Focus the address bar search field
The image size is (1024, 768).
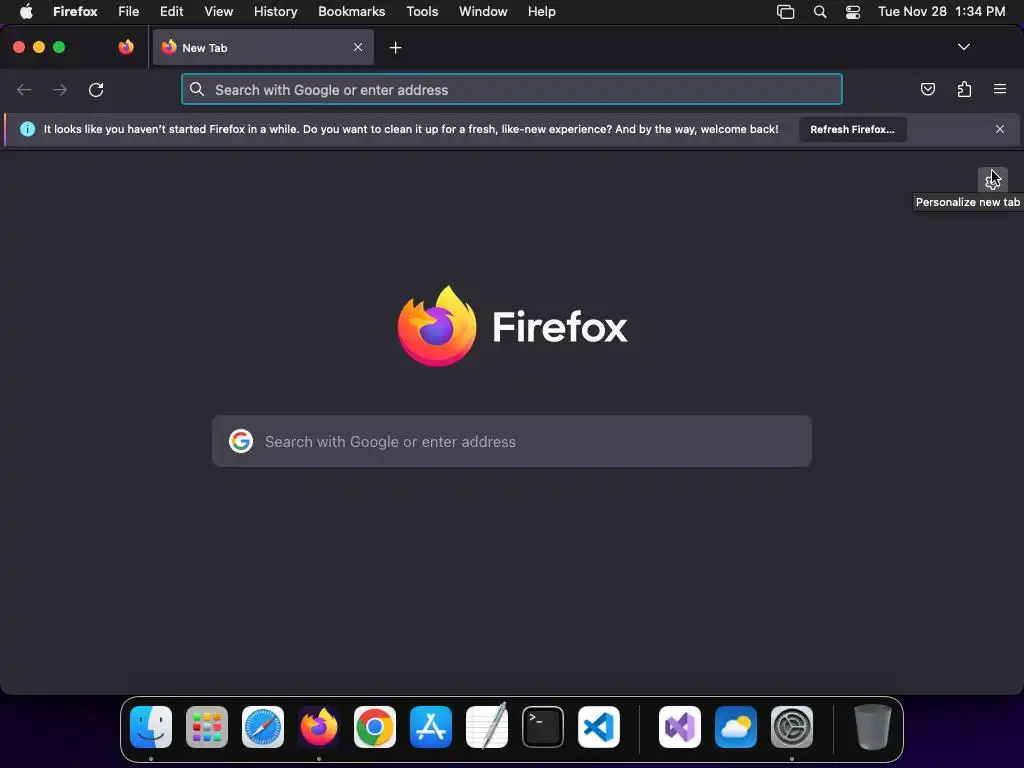[x=512, y=89]
